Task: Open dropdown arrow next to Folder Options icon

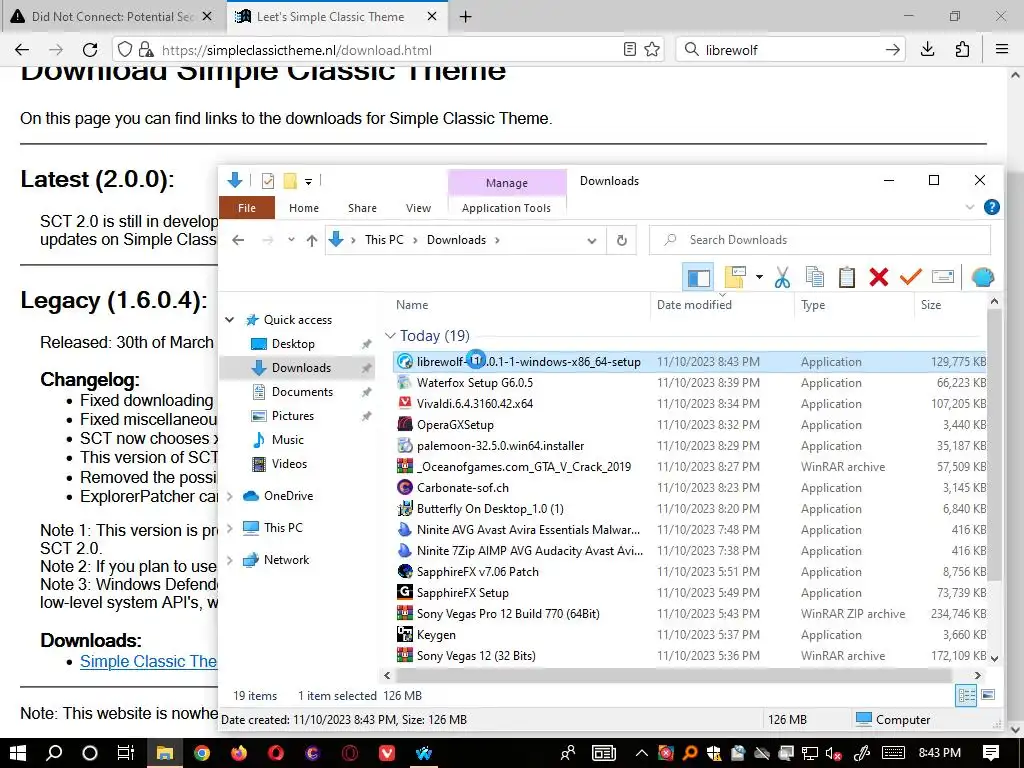Action: (759, 278)
